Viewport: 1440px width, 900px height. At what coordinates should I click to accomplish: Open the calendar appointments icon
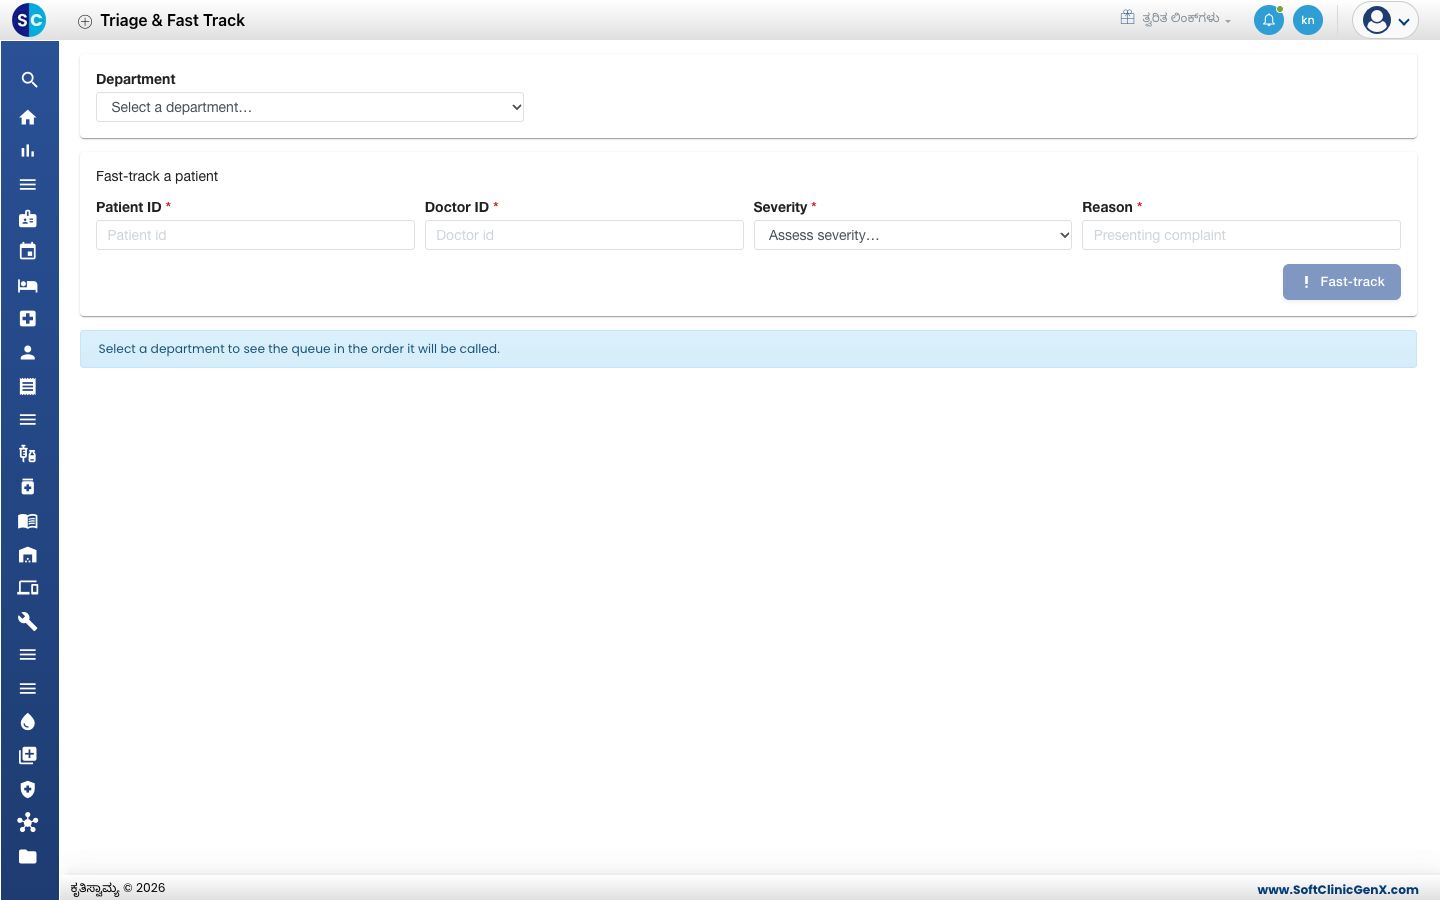[x=28, y=252]
